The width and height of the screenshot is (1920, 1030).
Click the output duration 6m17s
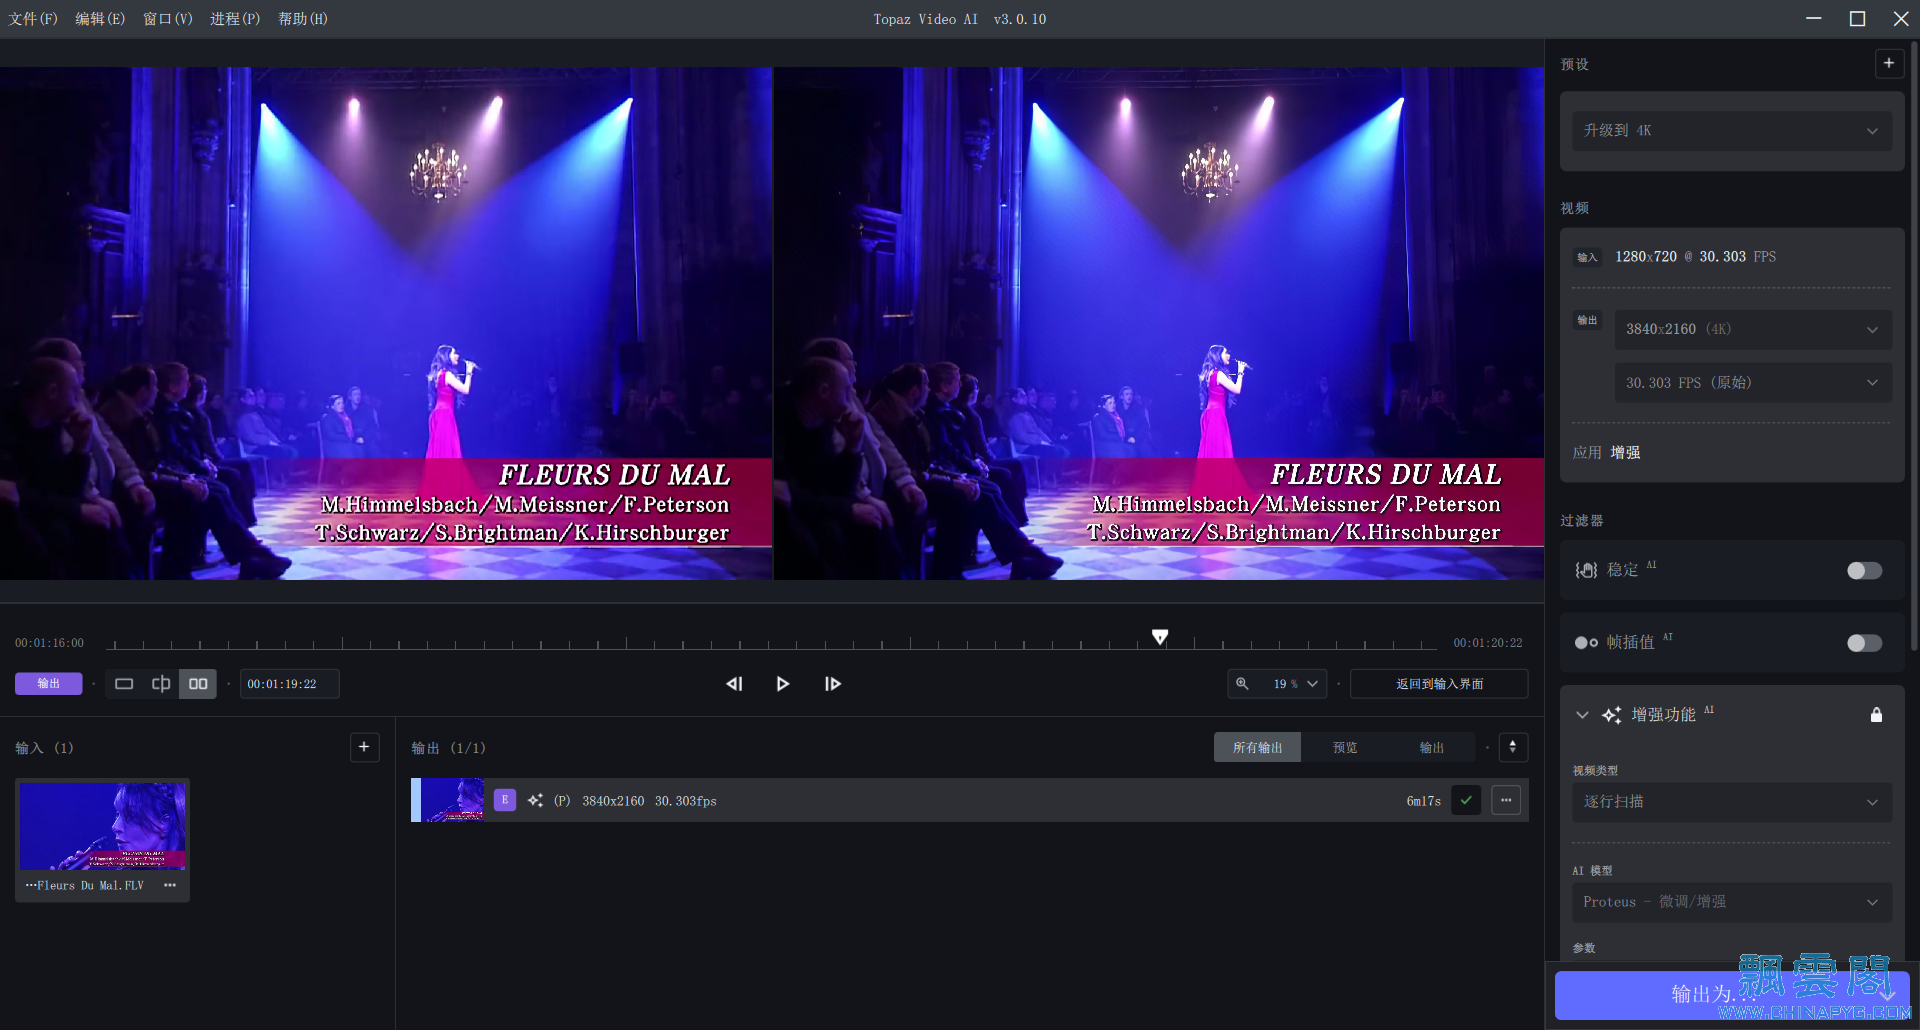1423,801
